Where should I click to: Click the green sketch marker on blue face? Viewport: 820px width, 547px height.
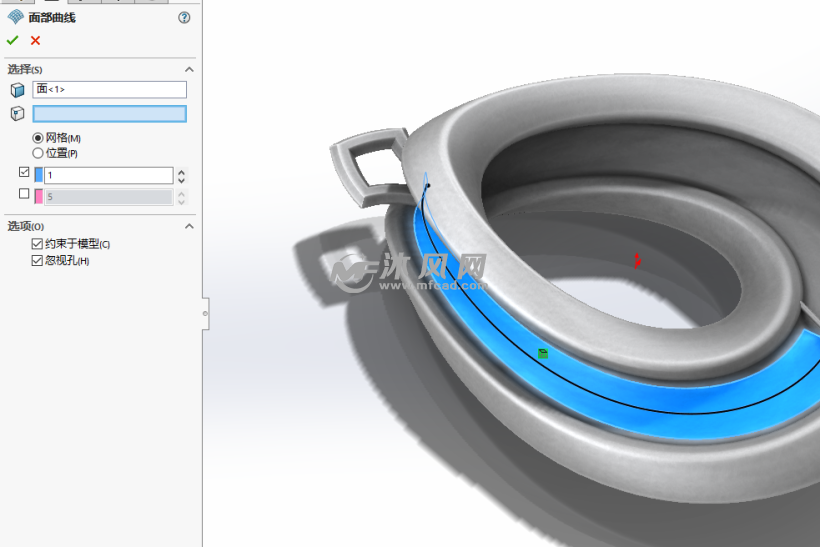tap(543, 354)
